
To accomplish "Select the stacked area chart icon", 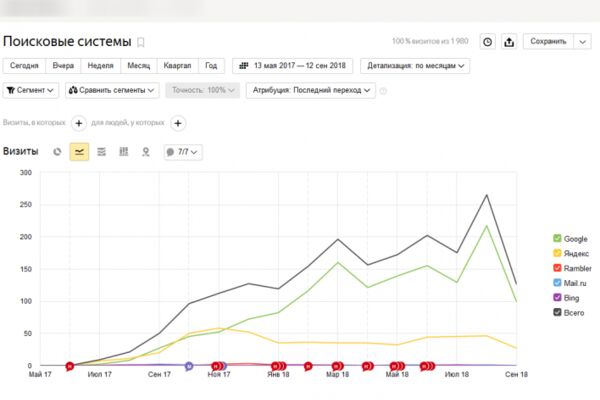I will 101,152.
